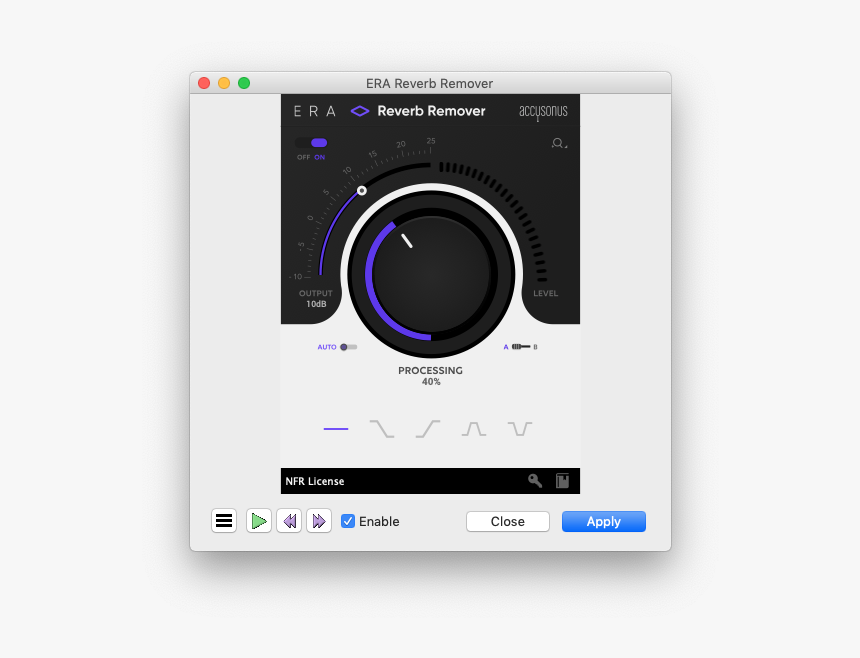Viewport: 860px width, 658px height.
Task: Uncheck the Enable checkbox
Action: pyautogui.click(x=348, y=521)
